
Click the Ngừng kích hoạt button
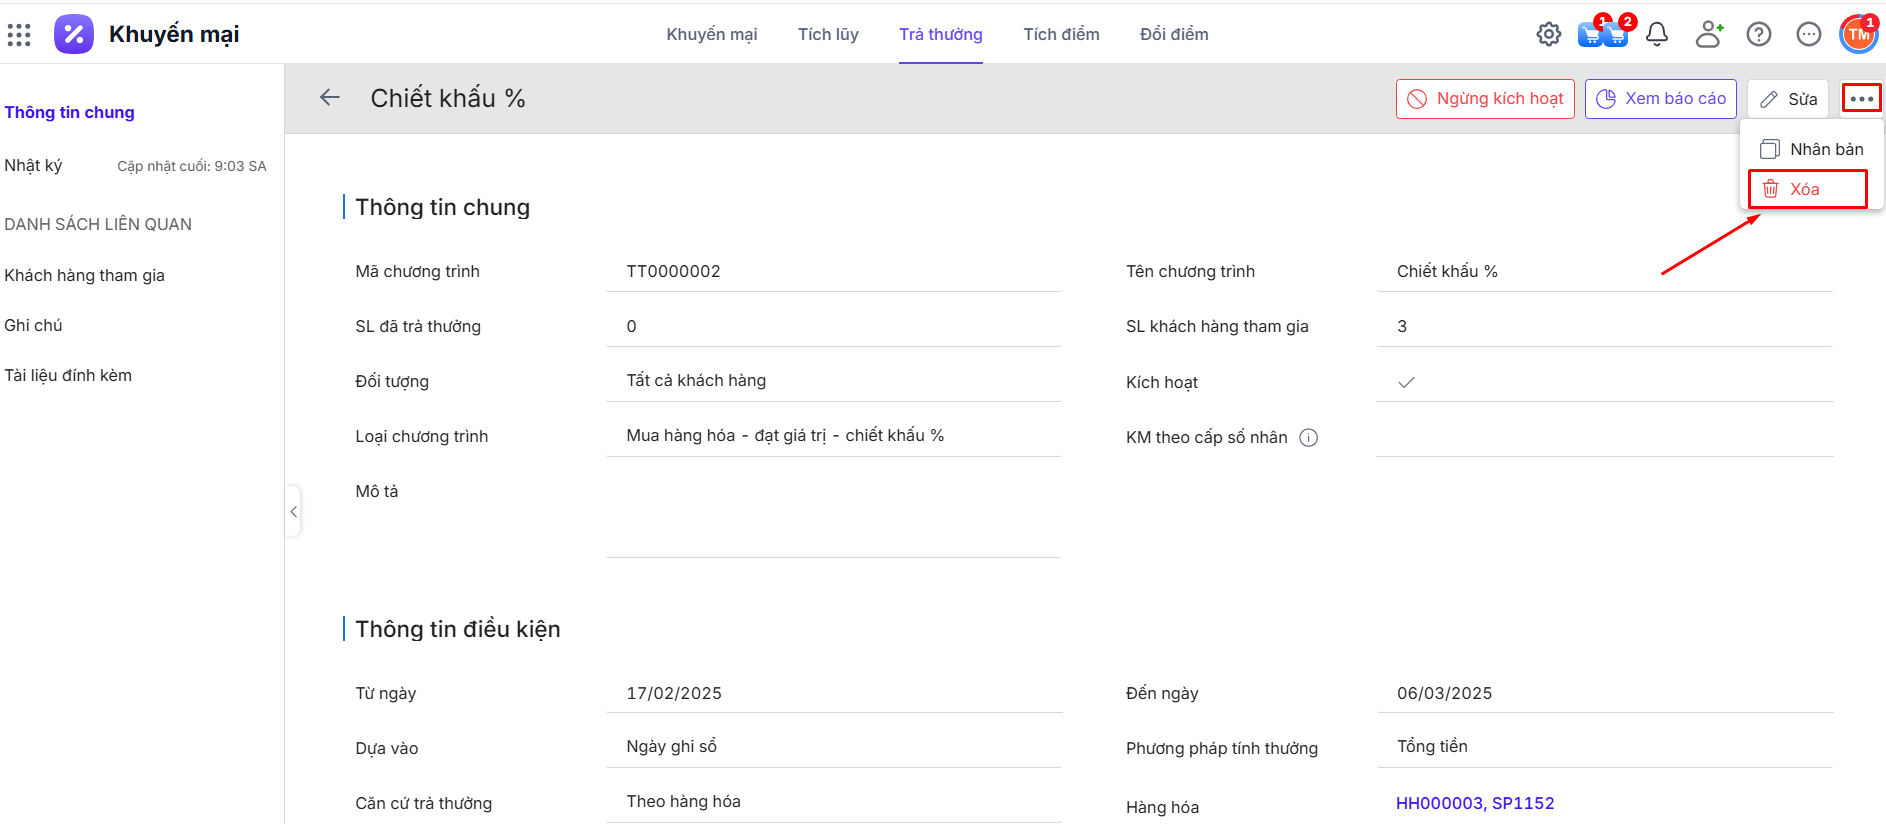pyautogui.click(x=1485, y=99)
